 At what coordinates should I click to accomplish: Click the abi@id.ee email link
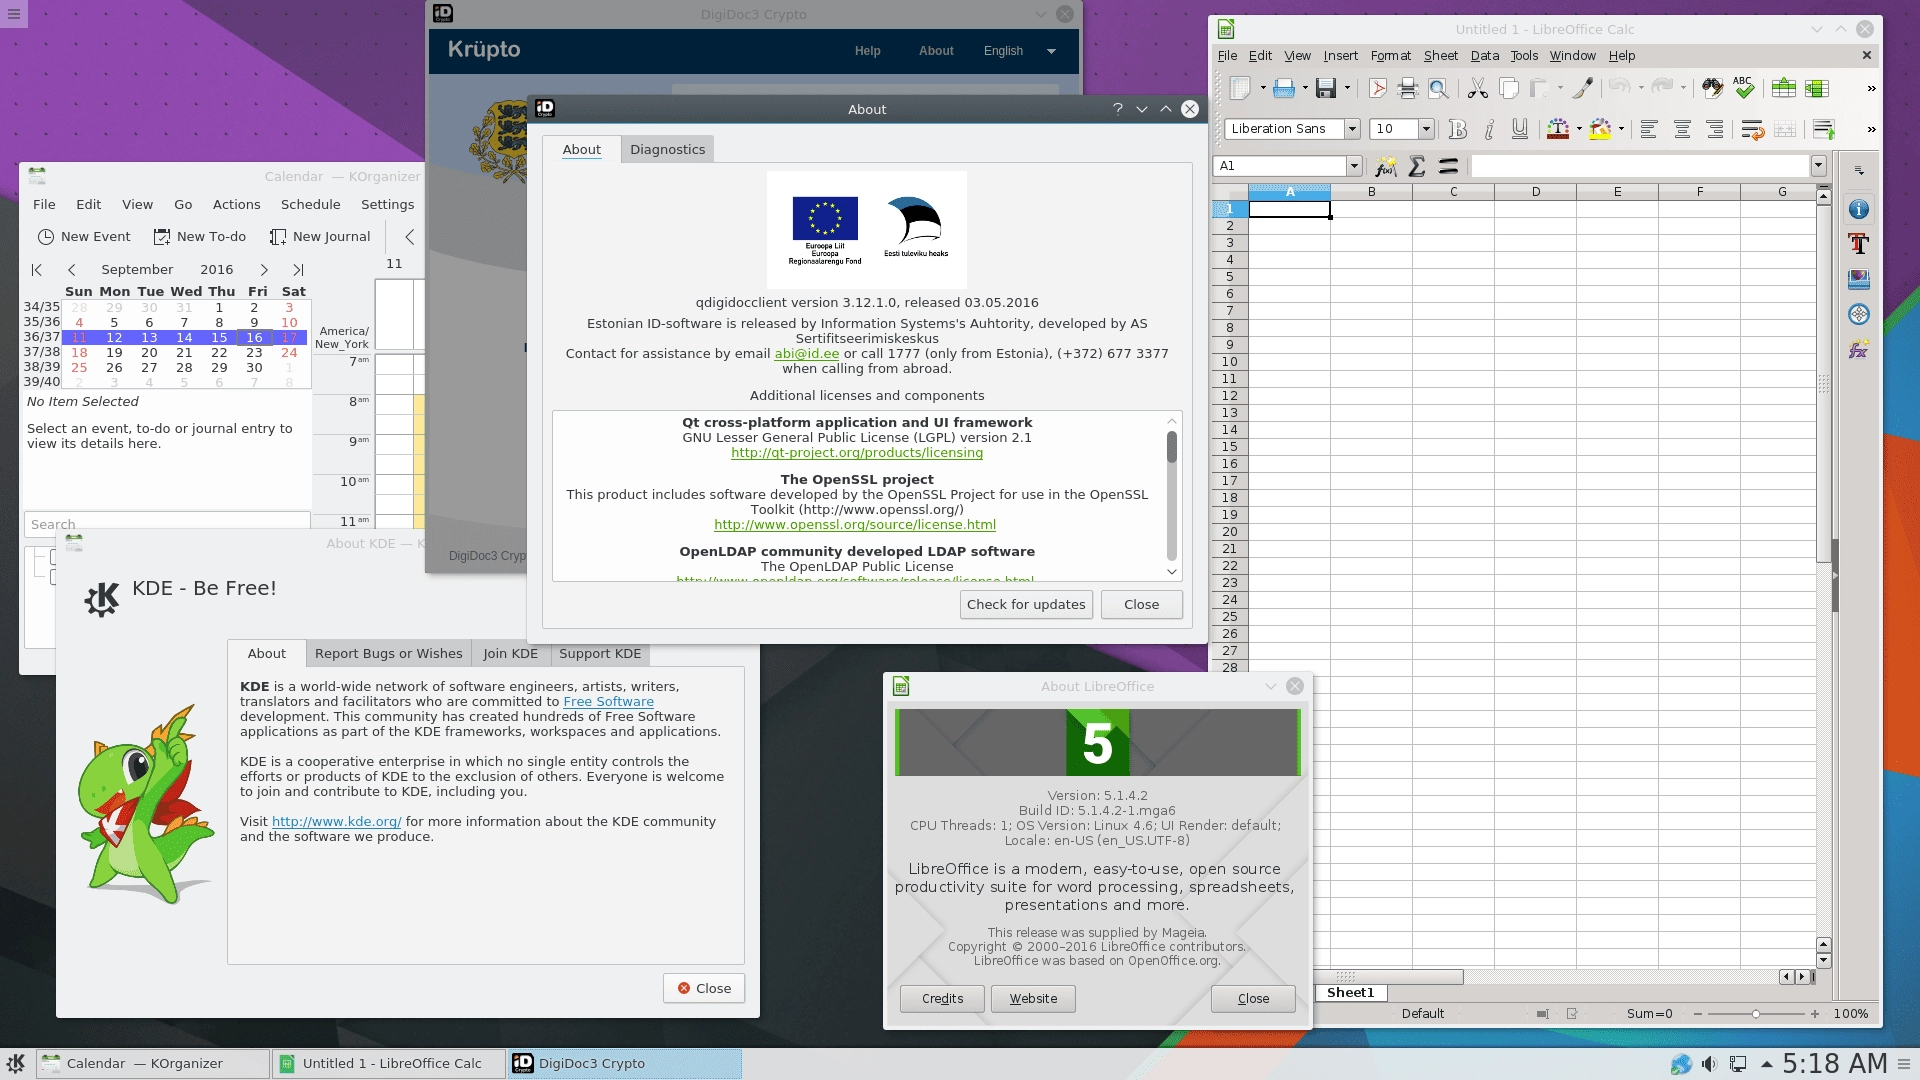click(807, 354)
